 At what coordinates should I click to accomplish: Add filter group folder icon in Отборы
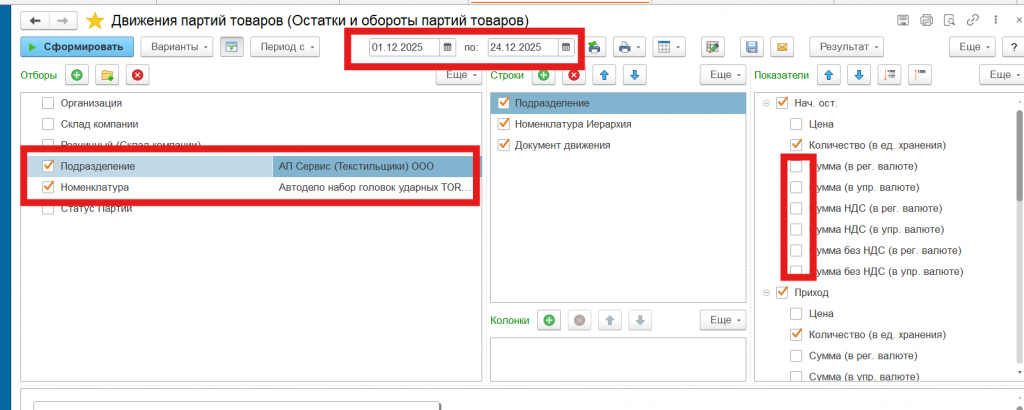point(107,75)
